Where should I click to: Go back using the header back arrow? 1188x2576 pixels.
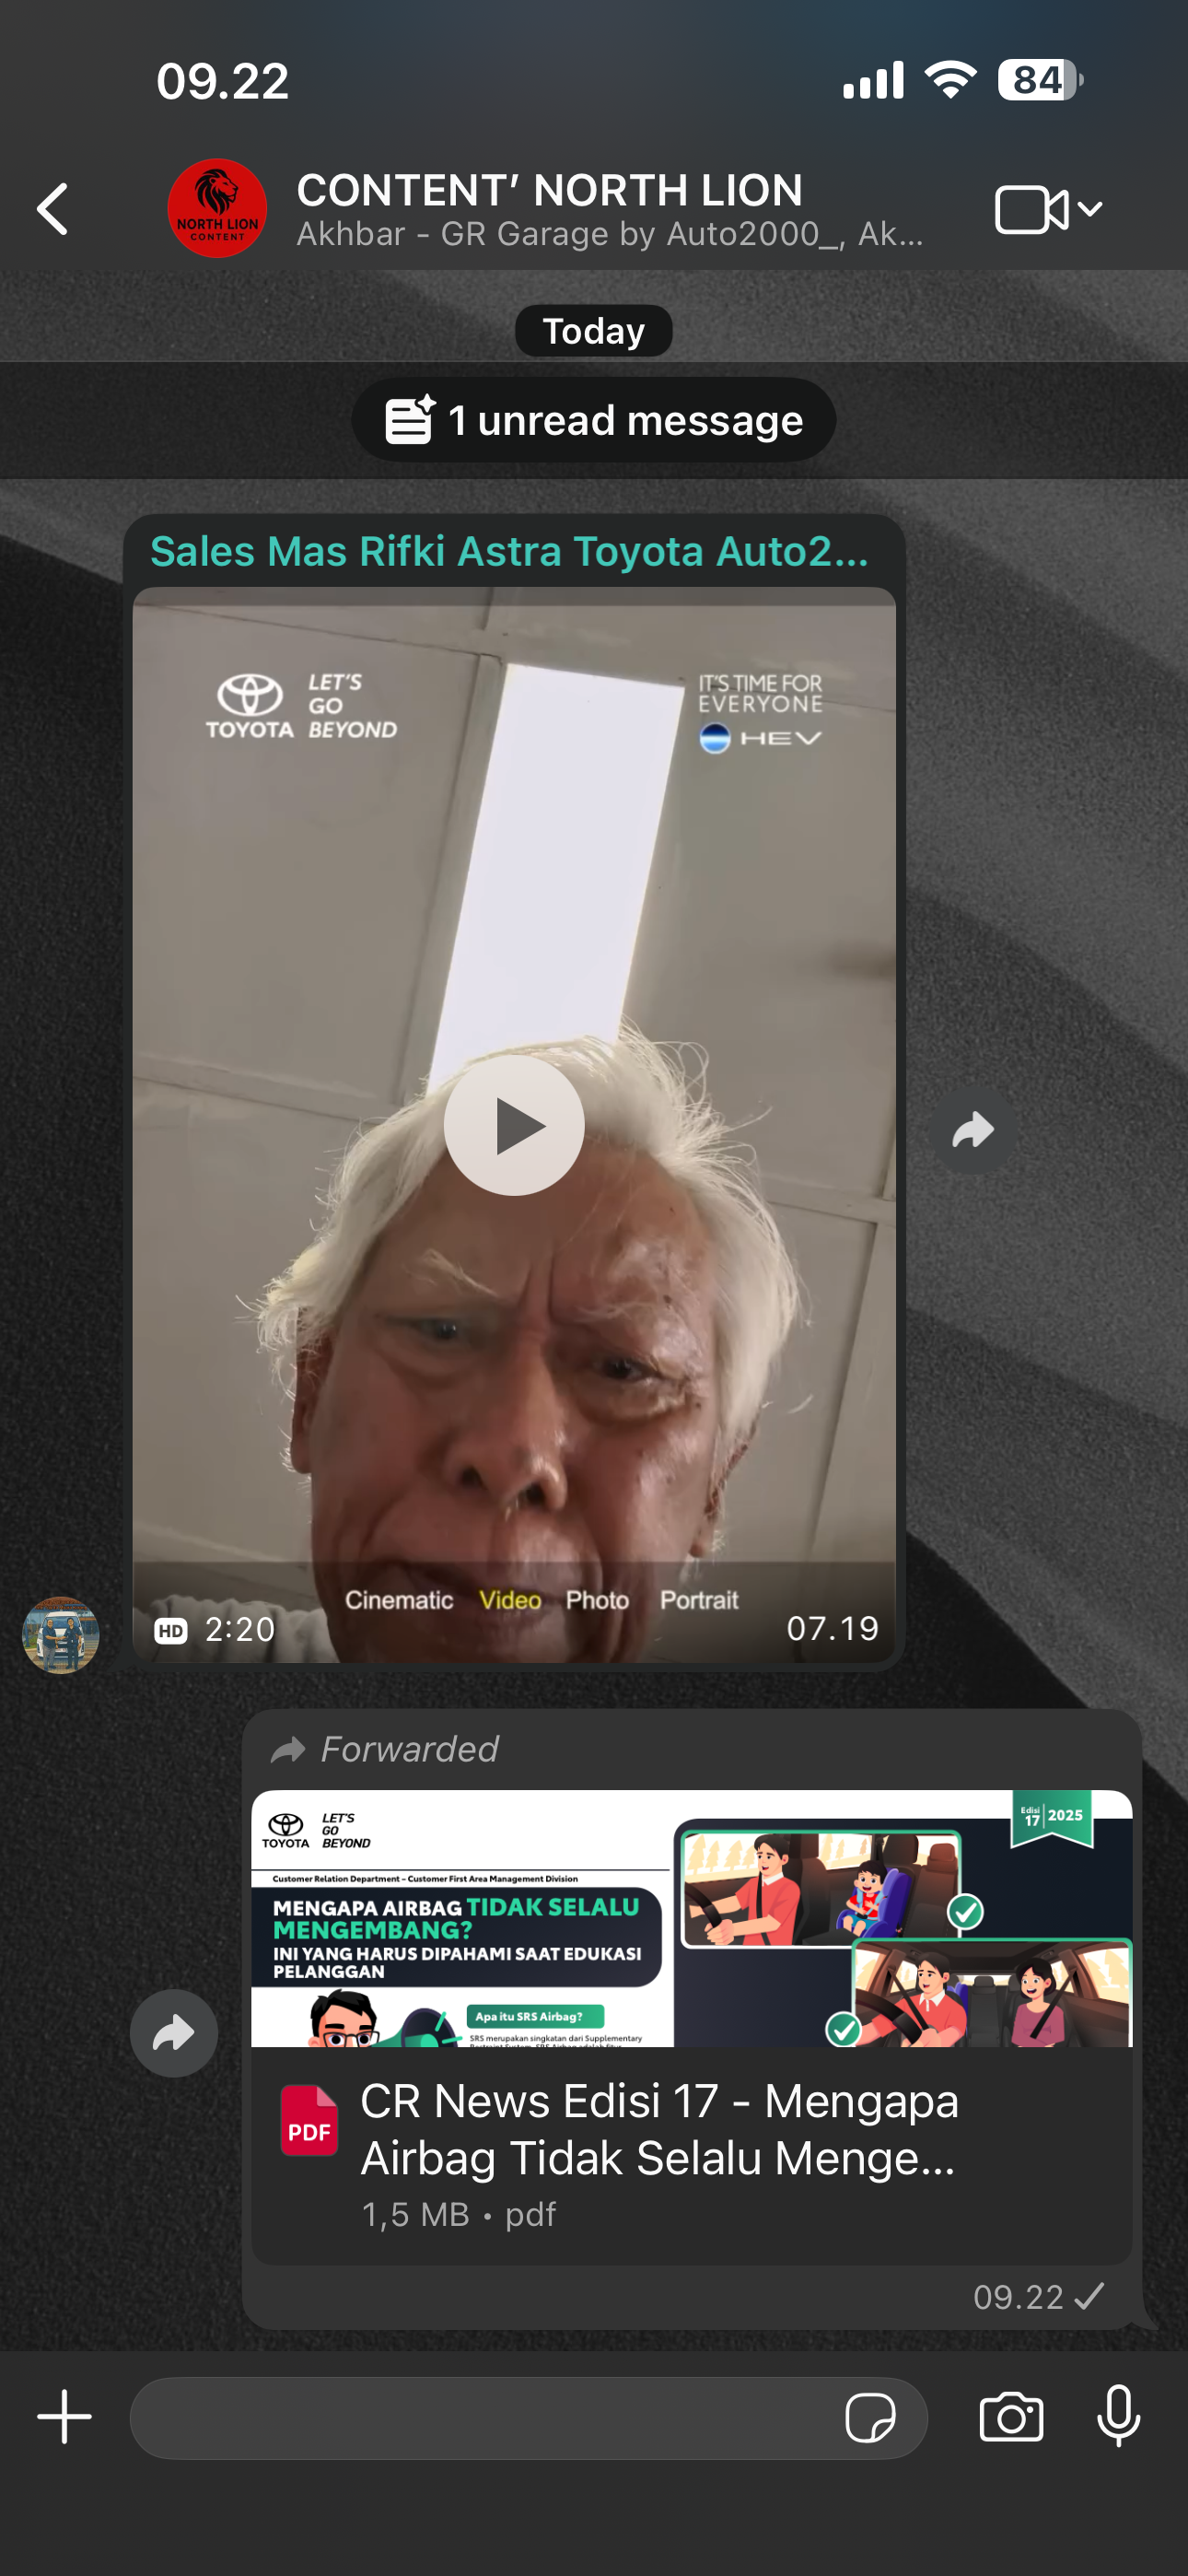pyautogui.click(x=53, y=209)
